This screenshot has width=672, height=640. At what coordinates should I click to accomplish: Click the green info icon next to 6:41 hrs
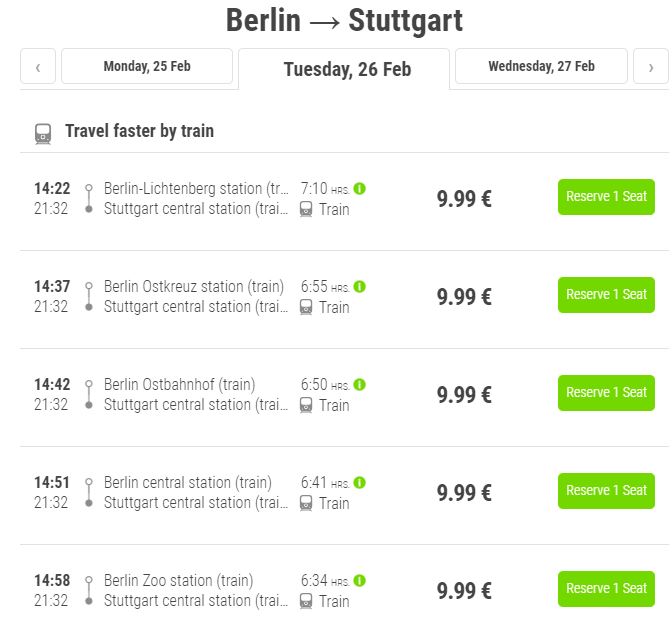click(360, 483)
